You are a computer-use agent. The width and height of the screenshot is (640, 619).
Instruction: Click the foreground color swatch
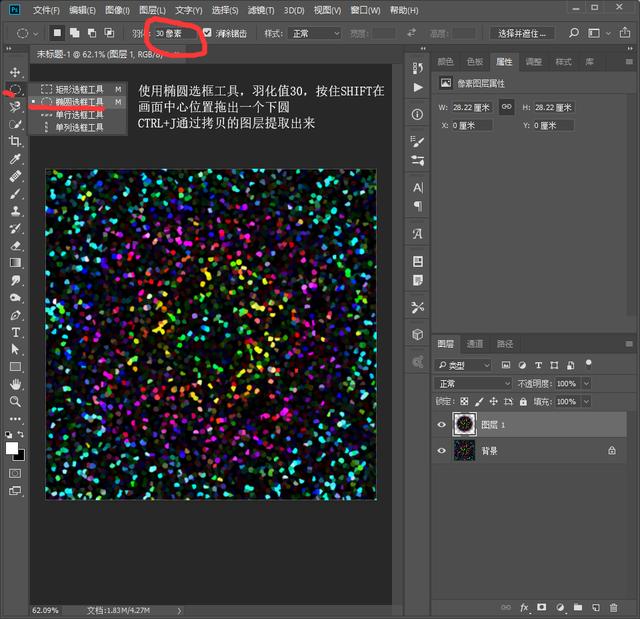click(13, 450)
